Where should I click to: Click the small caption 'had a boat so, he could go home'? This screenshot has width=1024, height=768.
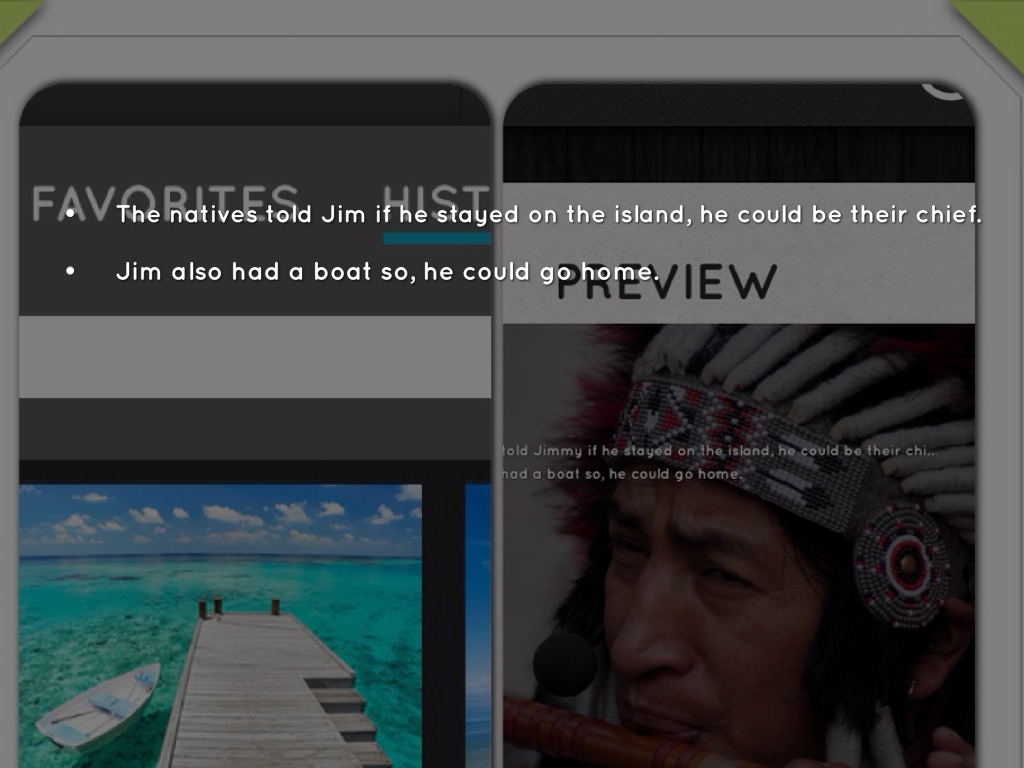coord(620,474)
